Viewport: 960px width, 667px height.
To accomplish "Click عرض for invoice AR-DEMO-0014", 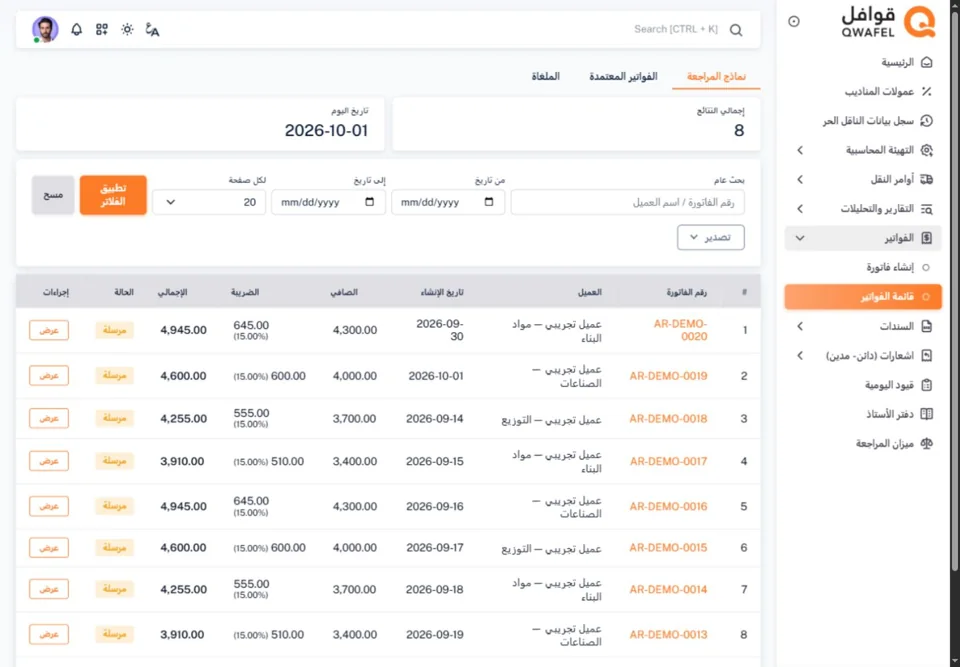I will click(49, 589).
